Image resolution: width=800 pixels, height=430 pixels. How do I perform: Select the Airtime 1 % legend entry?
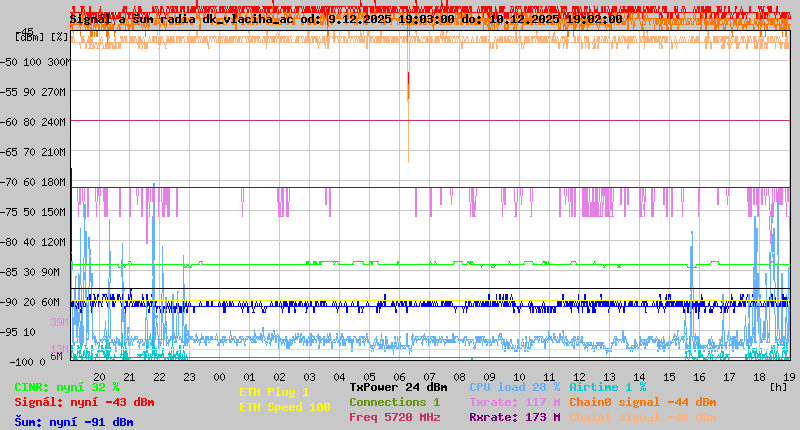(607, 386)
